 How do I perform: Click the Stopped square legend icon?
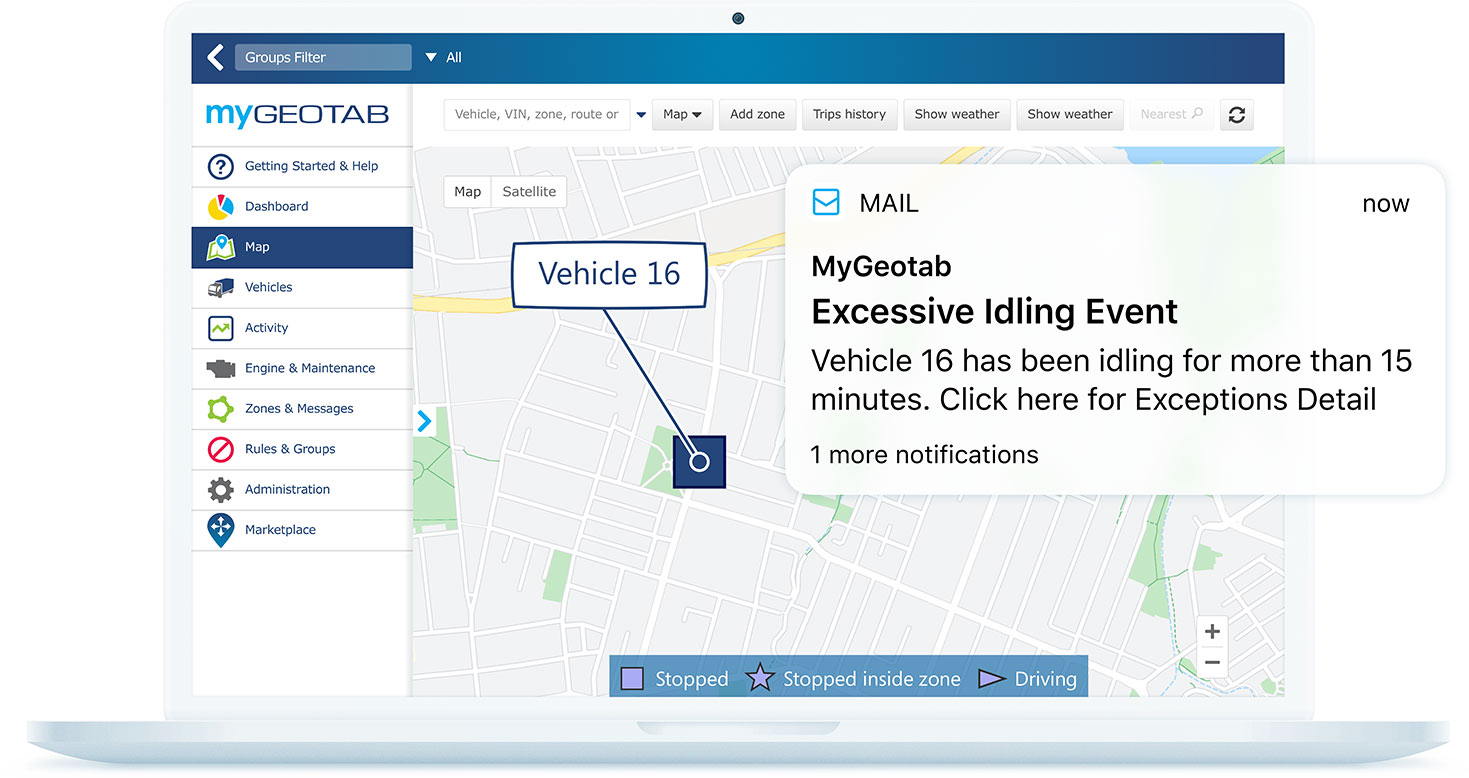[x=632, y=679]
